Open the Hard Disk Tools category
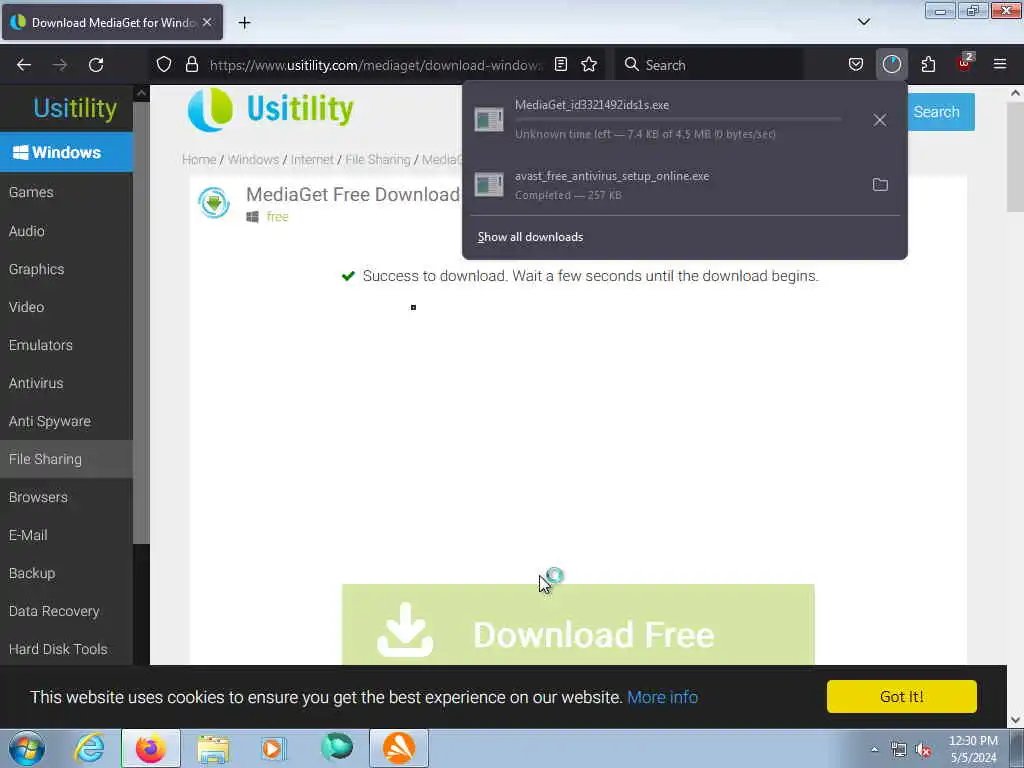Image resolution: width=1024 pixels, height=768 pixels. (x=66, y=648)
